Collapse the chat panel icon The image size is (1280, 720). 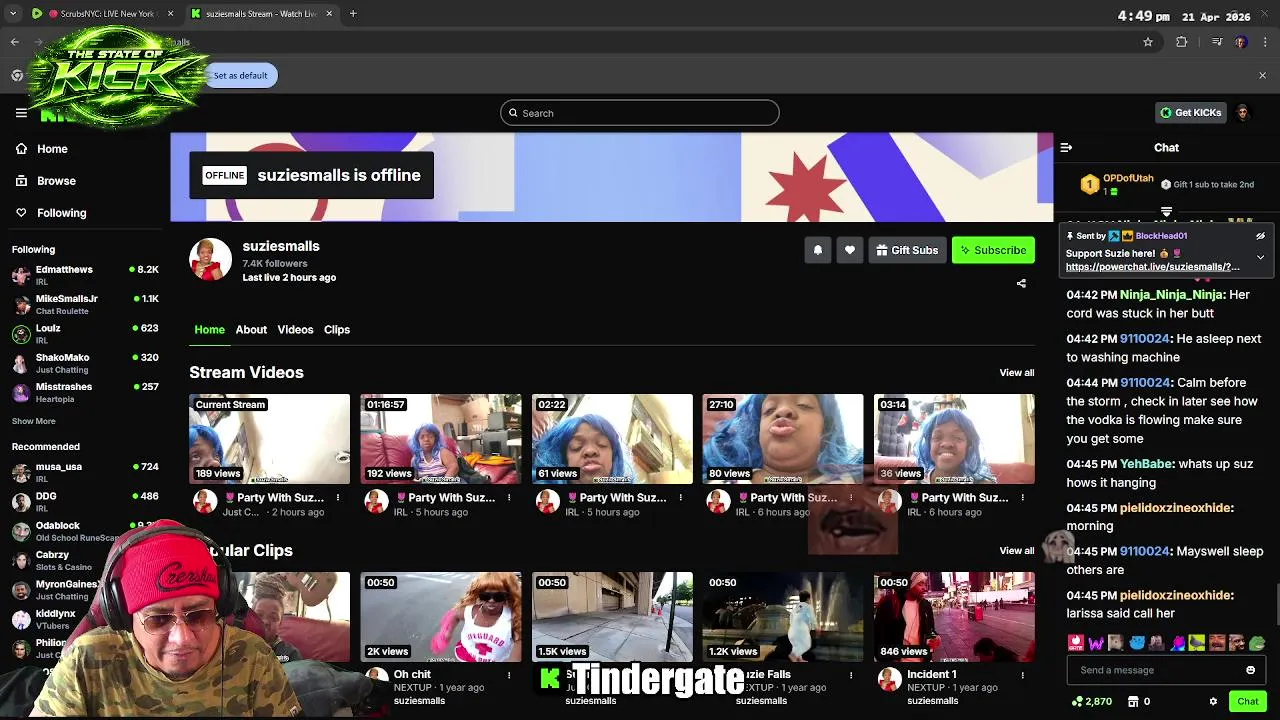pyautogui.click(x=1066, y=147)
